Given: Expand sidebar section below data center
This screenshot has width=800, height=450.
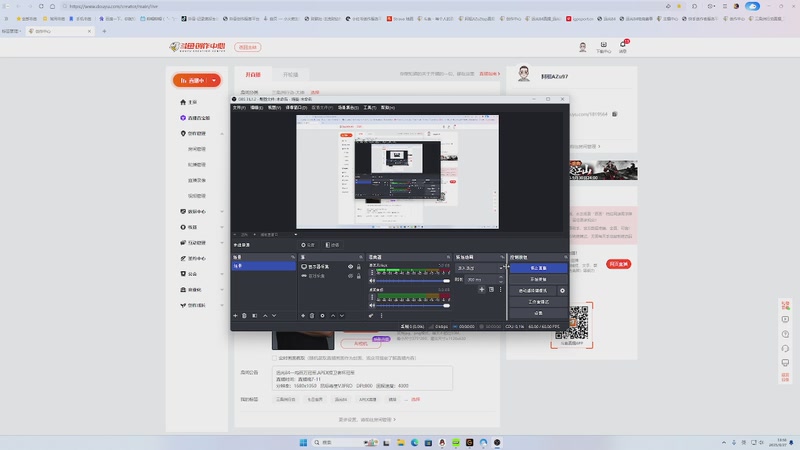Looking at the screenshot, I should pos(222,227).
